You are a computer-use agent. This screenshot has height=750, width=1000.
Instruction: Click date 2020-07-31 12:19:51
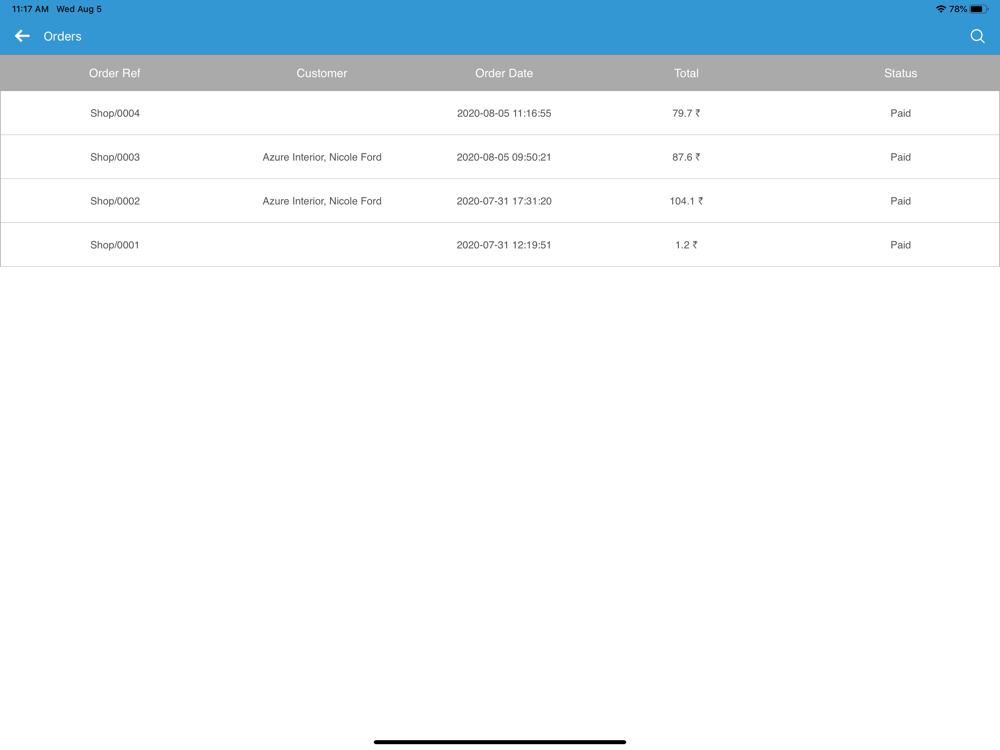point(504,245)
